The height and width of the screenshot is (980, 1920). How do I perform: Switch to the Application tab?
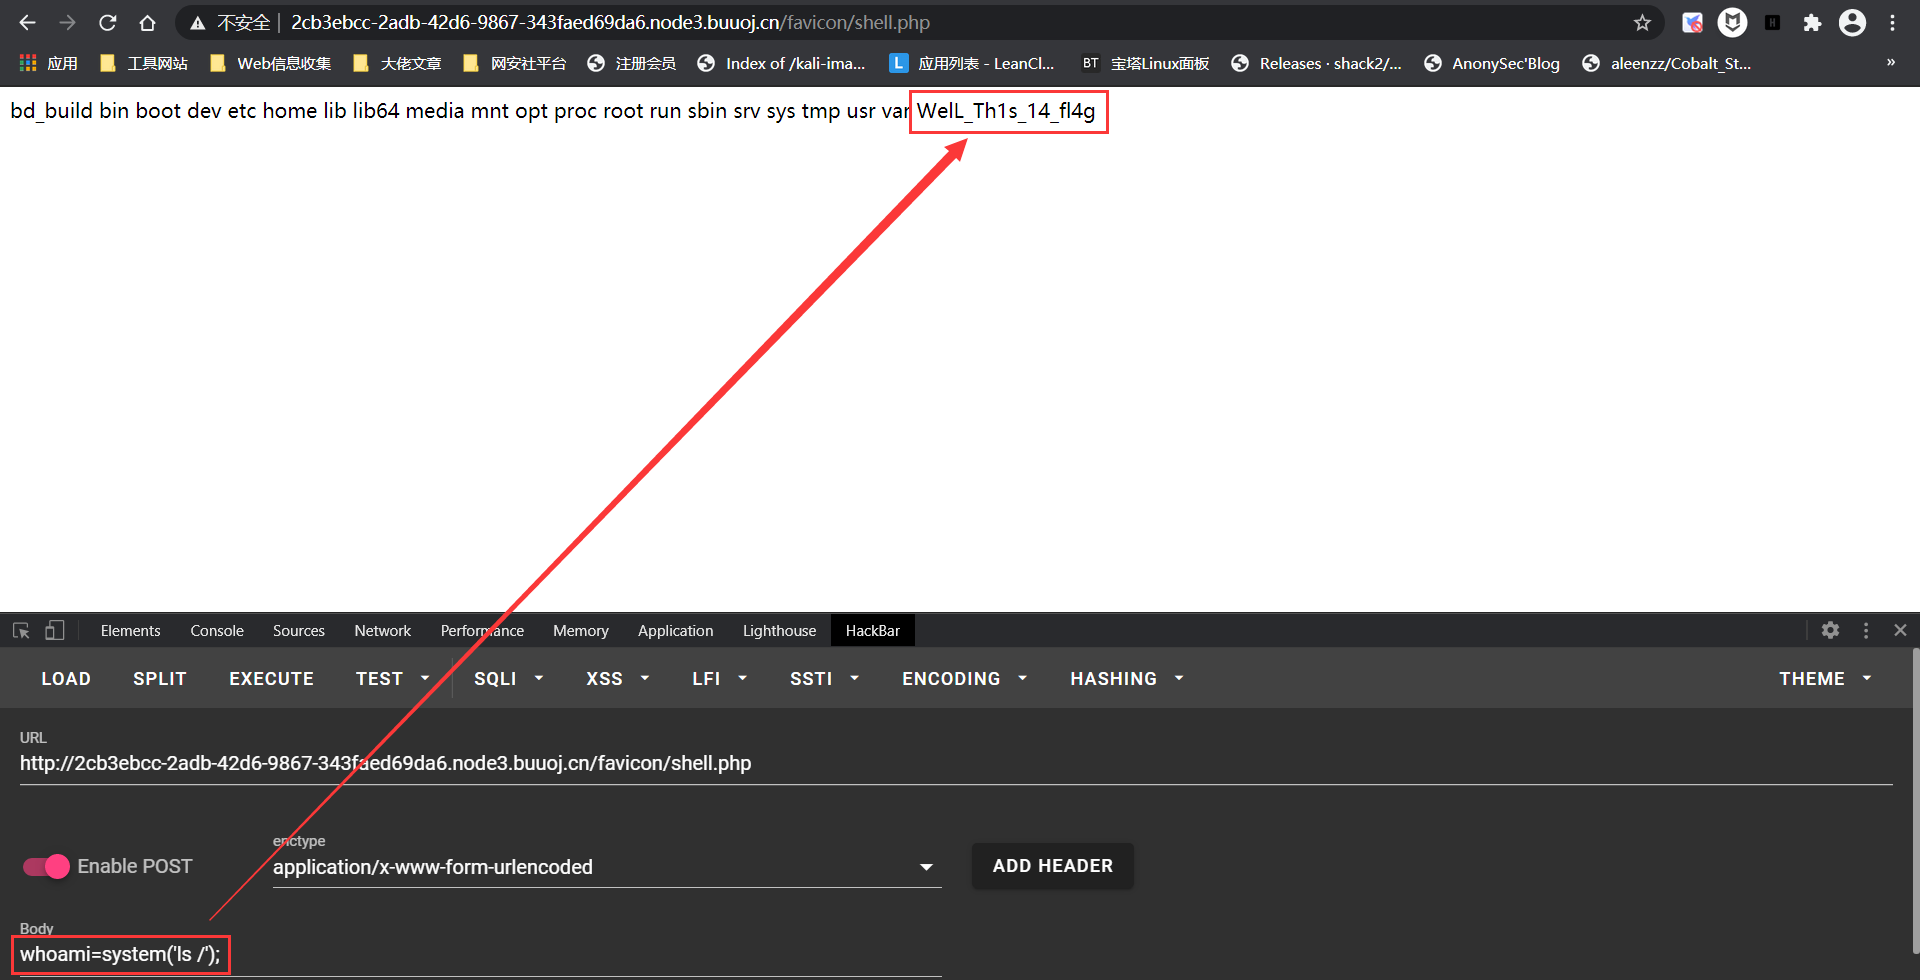676,630
